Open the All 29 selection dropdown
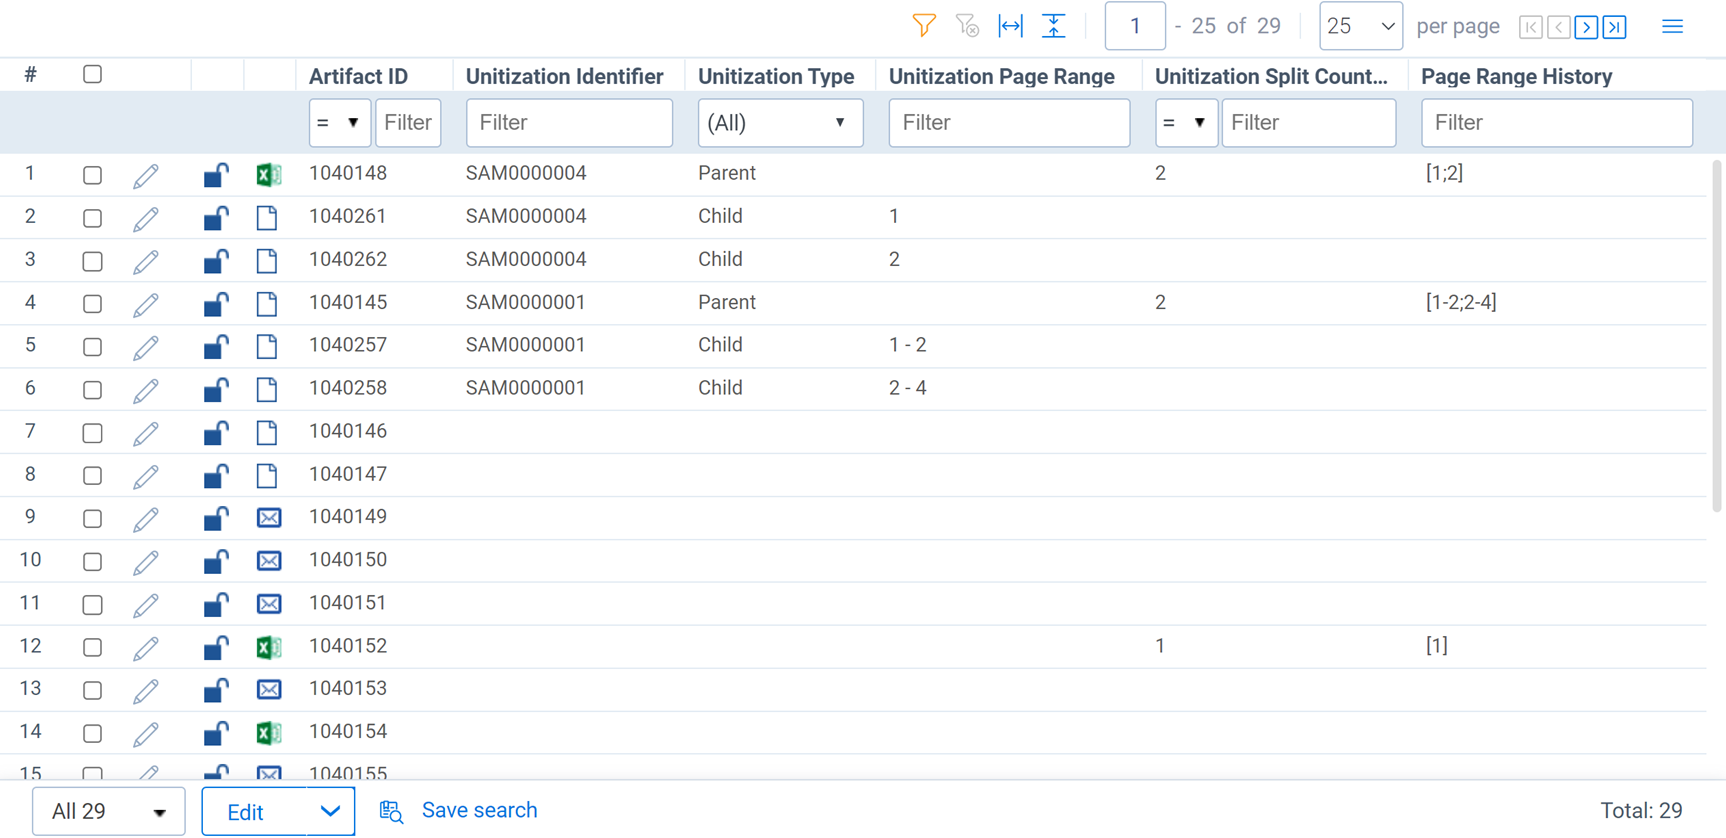 point(108,811)
